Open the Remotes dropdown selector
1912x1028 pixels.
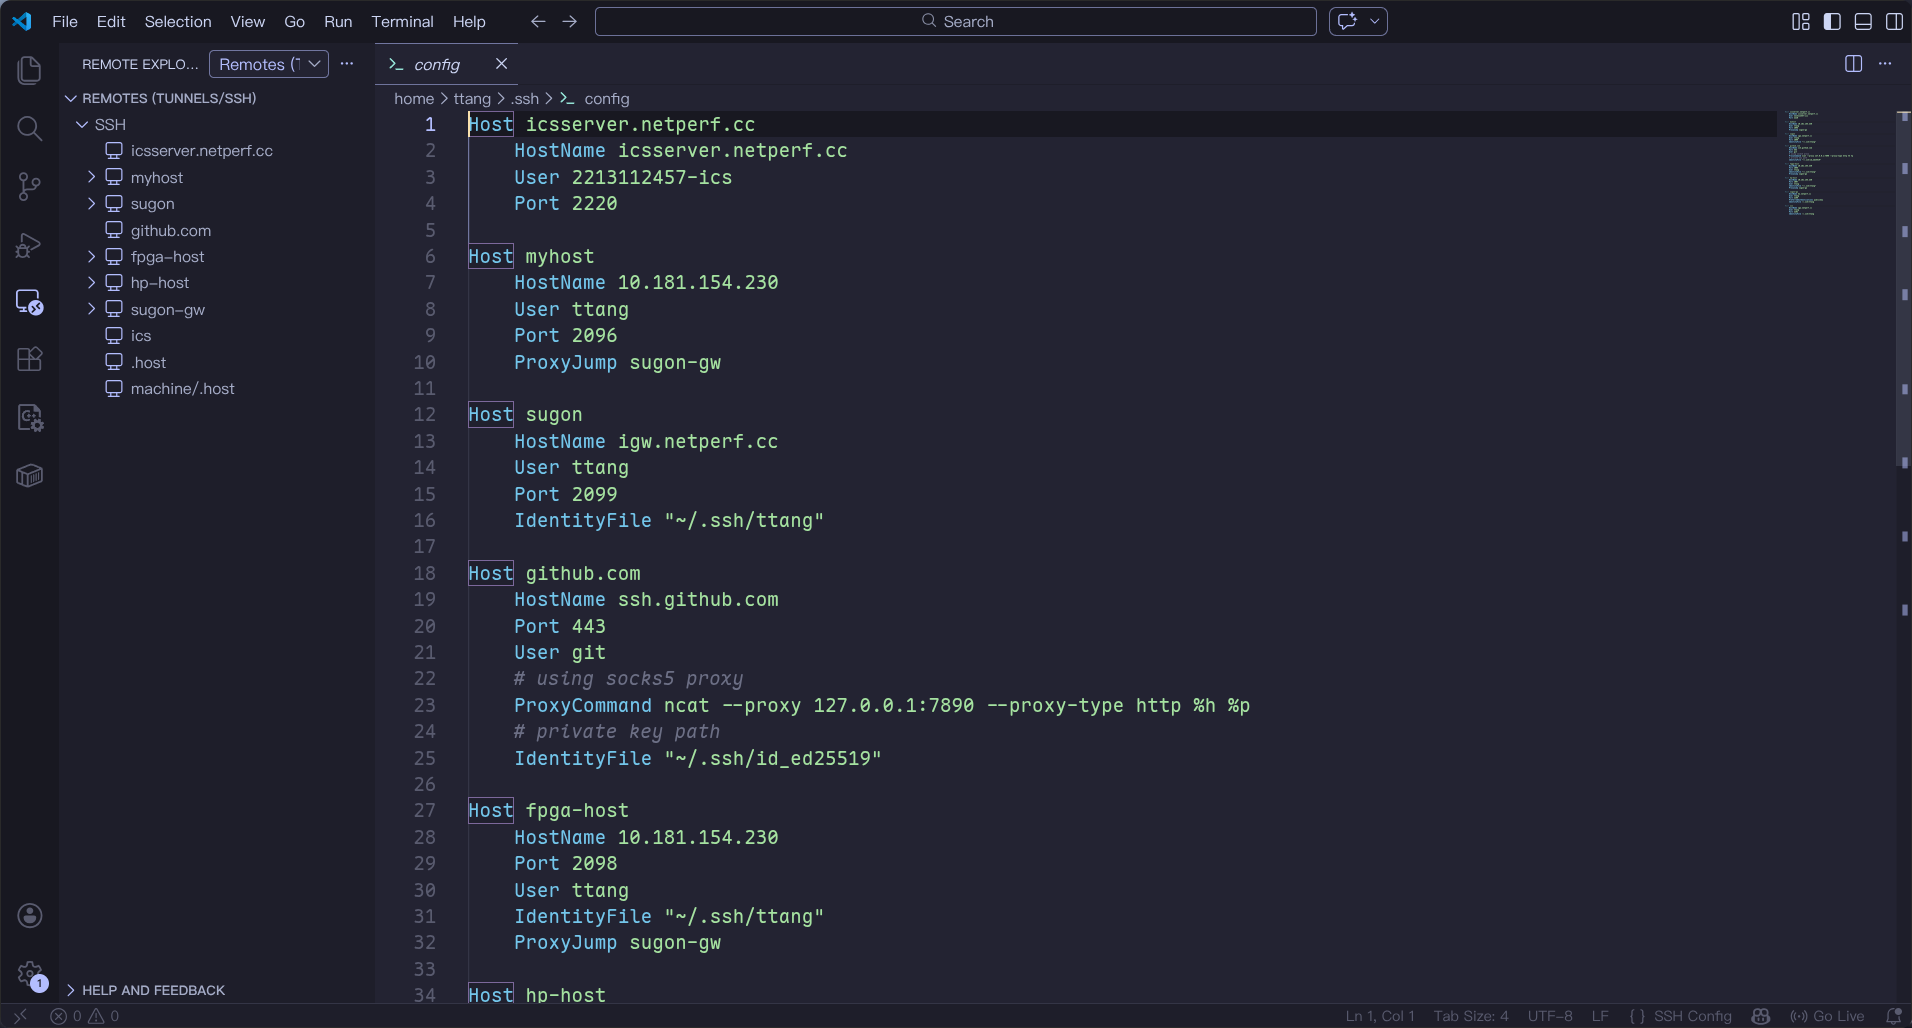[268, 64]
